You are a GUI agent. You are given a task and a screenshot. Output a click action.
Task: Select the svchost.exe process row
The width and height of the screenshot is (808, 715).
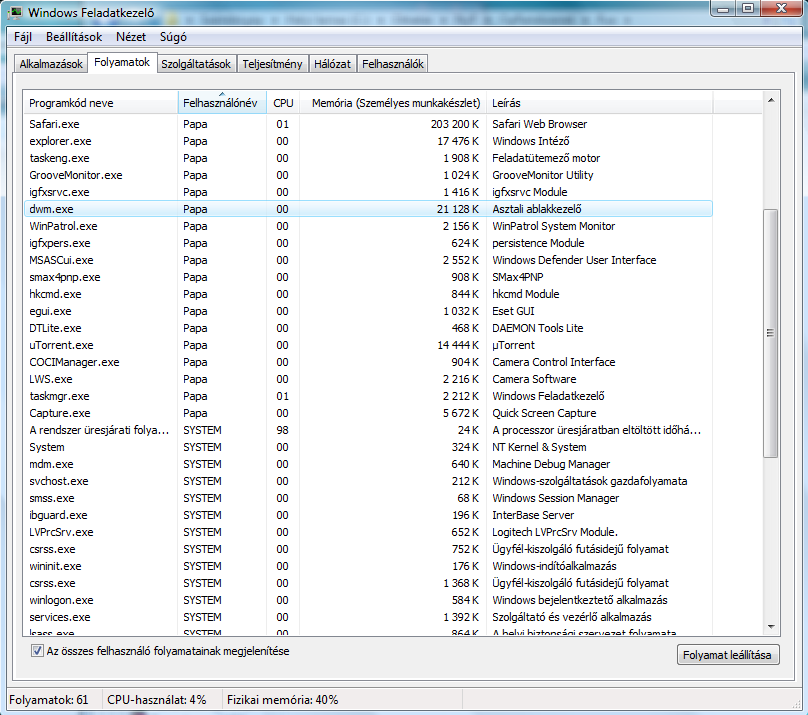click(x=368, y=481)
